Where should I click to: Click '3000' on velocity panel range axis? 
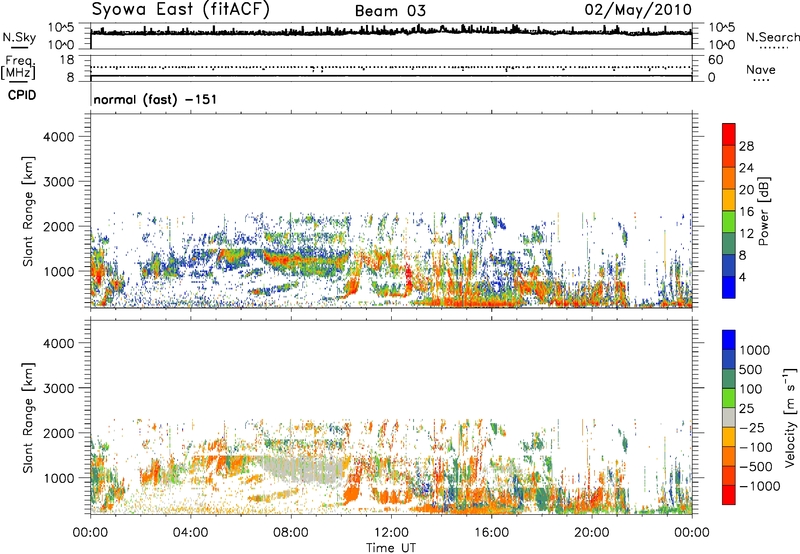58,388
